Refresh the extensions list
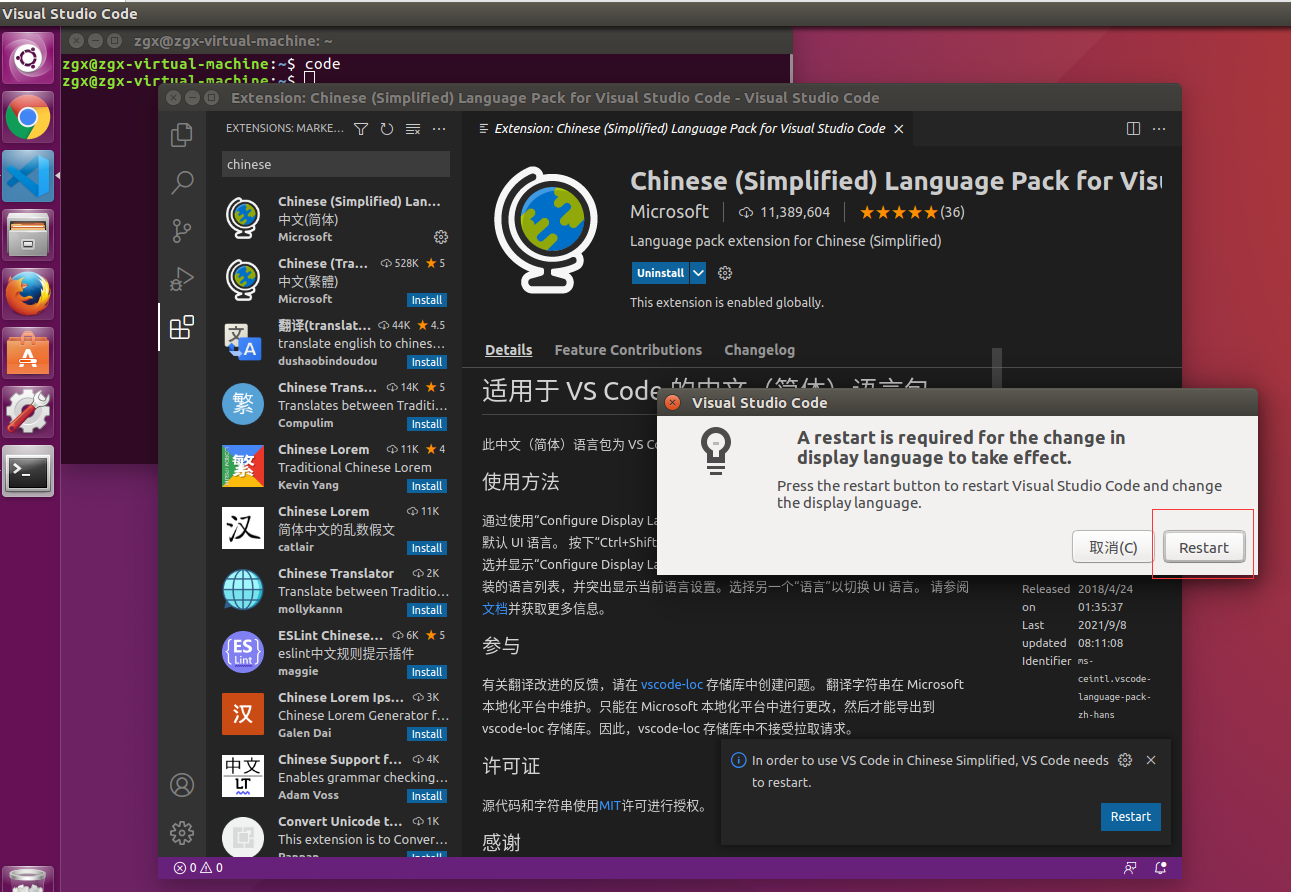Image resolution: width=1291 pixels, height=892 pixels. 387,129
